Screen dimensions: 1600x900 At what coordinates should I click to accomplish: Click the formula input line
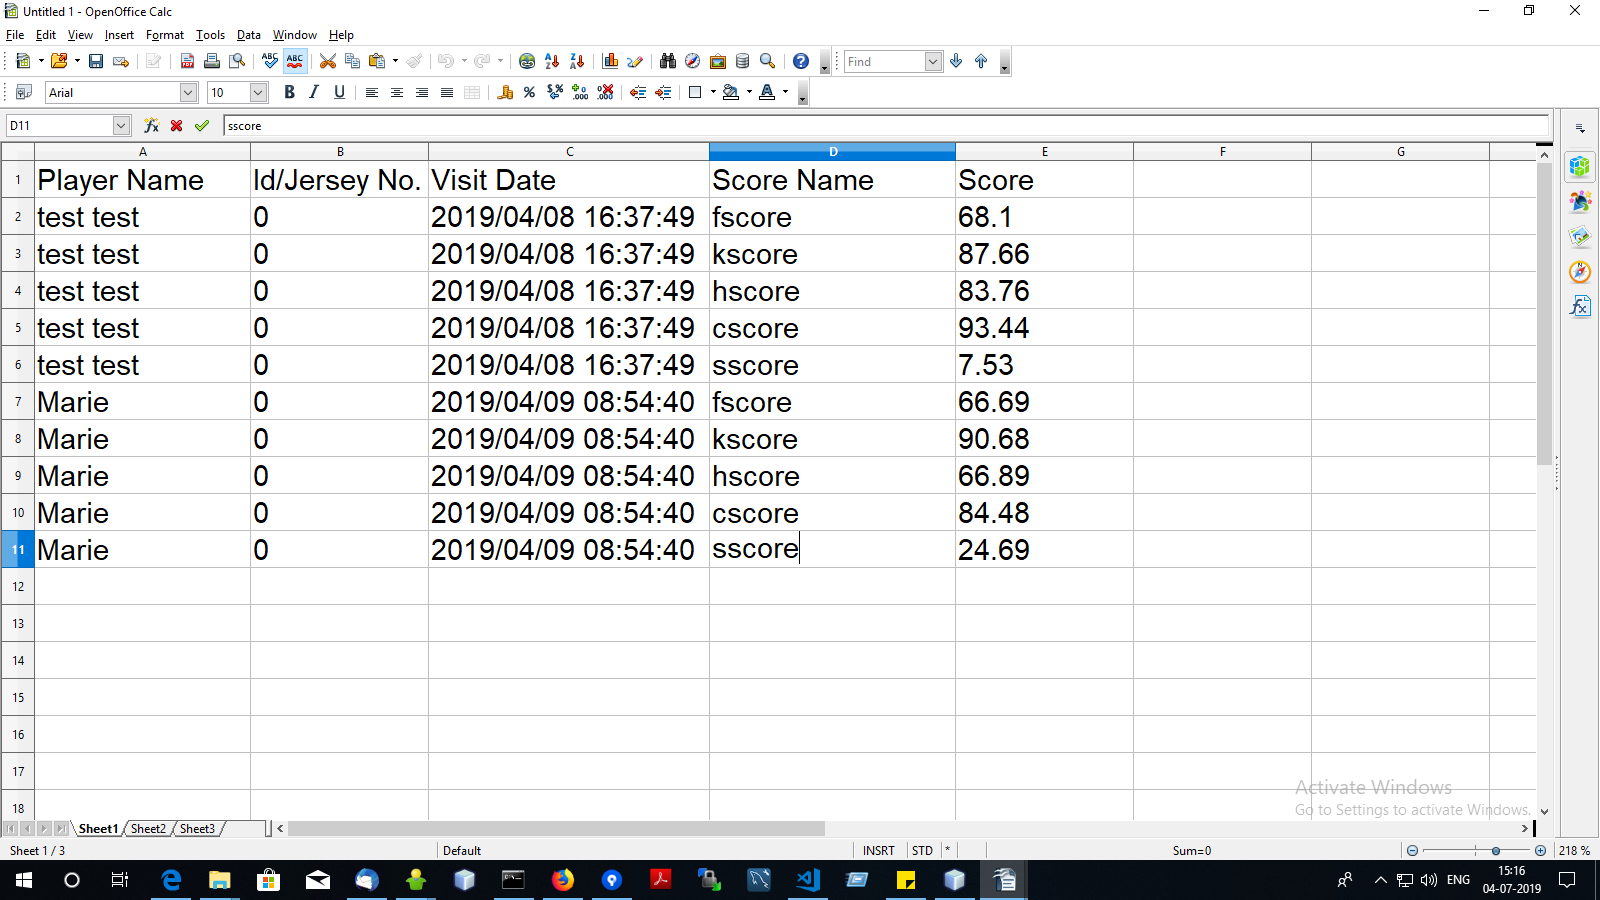[885, 126]
